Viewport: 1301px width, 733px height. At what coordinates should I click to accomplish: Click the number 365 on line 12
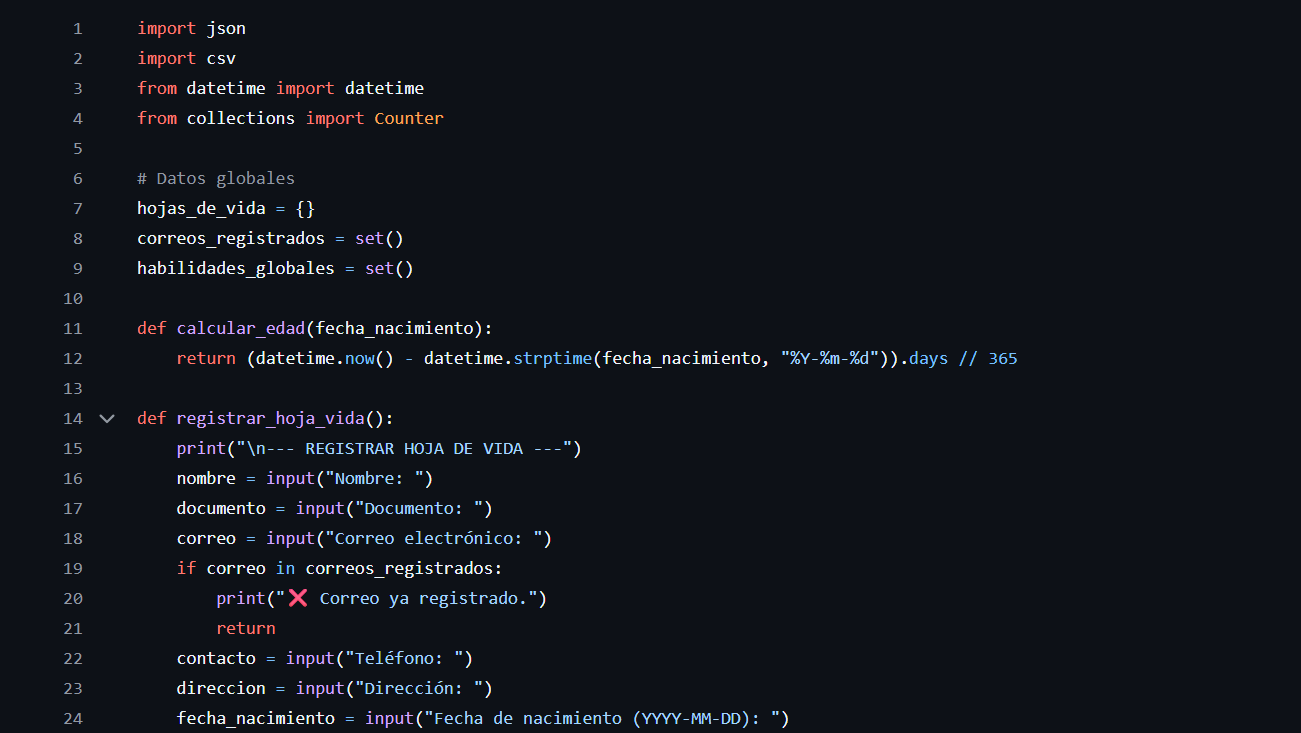[1002, 358]
